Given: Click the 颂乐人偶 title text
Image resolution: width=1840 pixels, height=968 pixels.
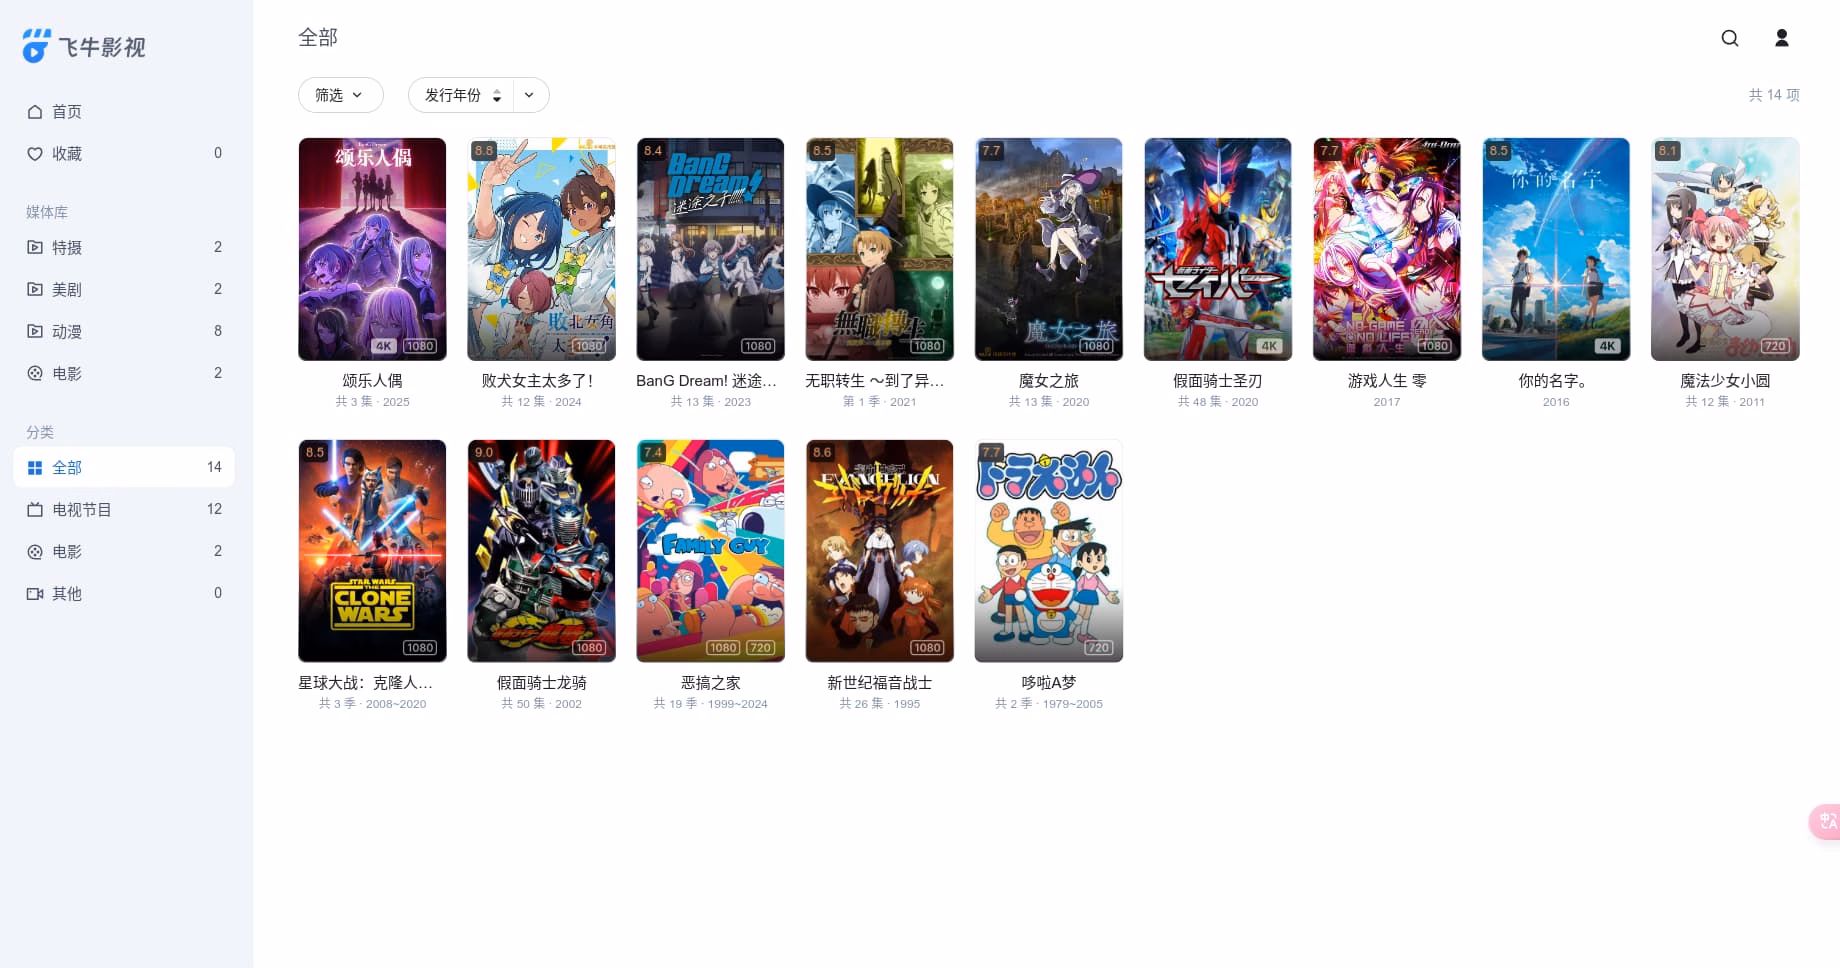Looking at the screenshot, I should pyautogui.click(x=372, y=381).
